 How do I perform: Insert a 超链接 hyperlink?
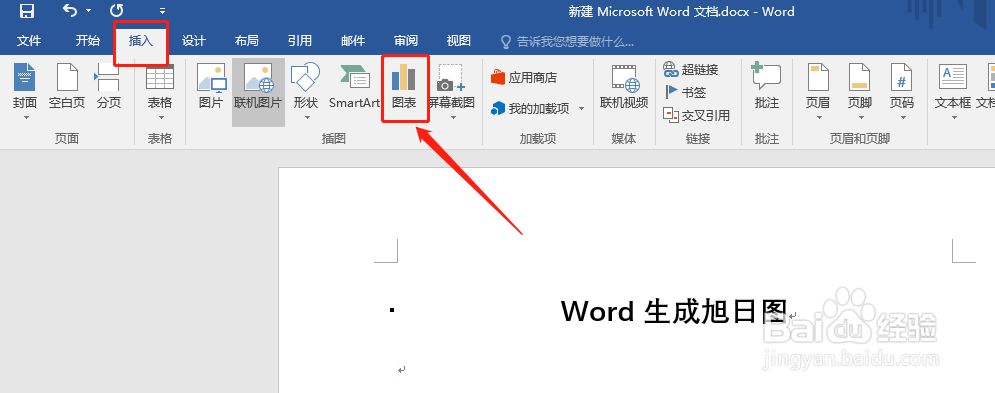tap(691, 69)
